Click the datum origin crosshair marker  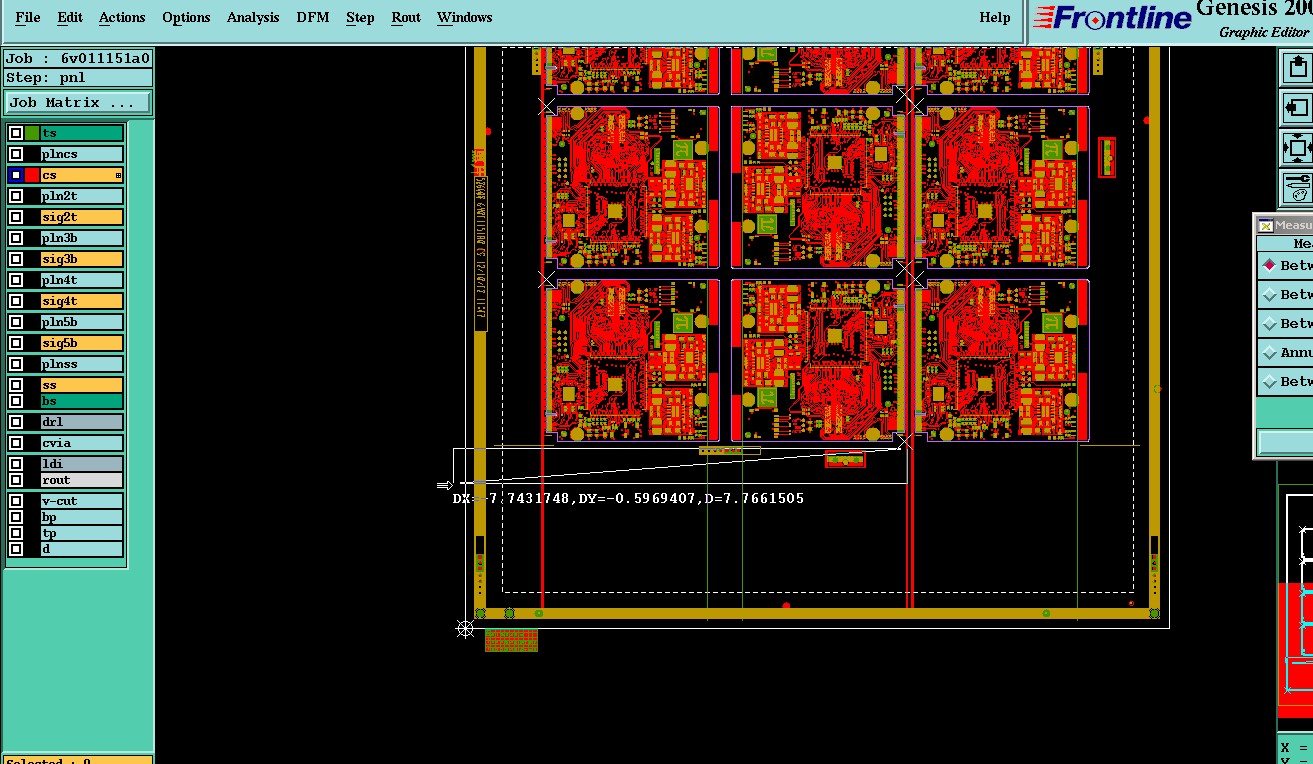(465, 629)
